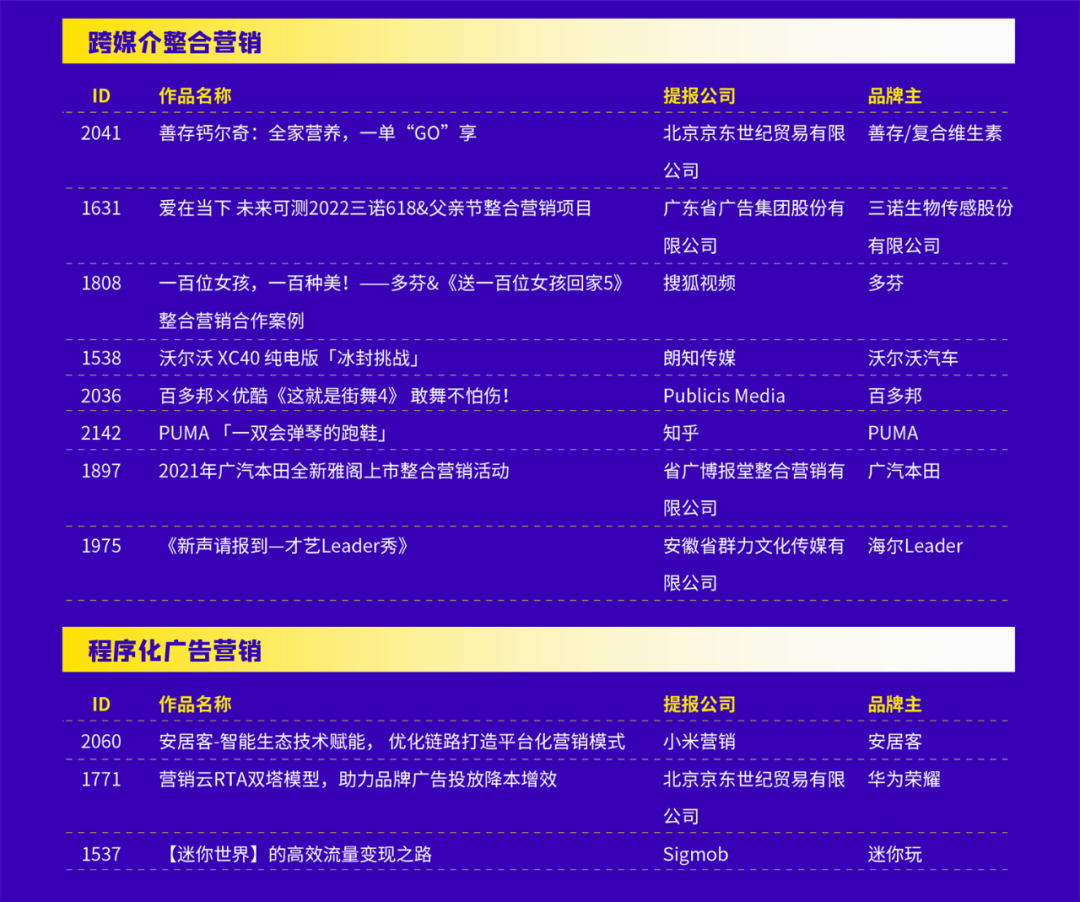The image size is (1080, 902).
Task: Click brand 百多邦
Action: [x=895, y=396]
